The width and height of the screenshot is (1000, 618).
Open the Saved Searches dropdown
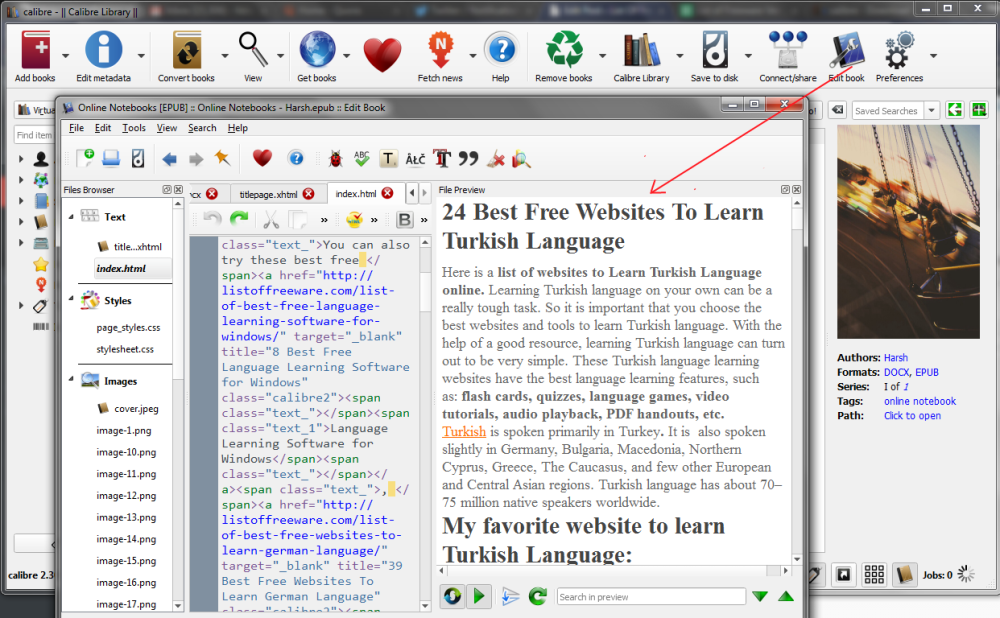coord(932,110)
